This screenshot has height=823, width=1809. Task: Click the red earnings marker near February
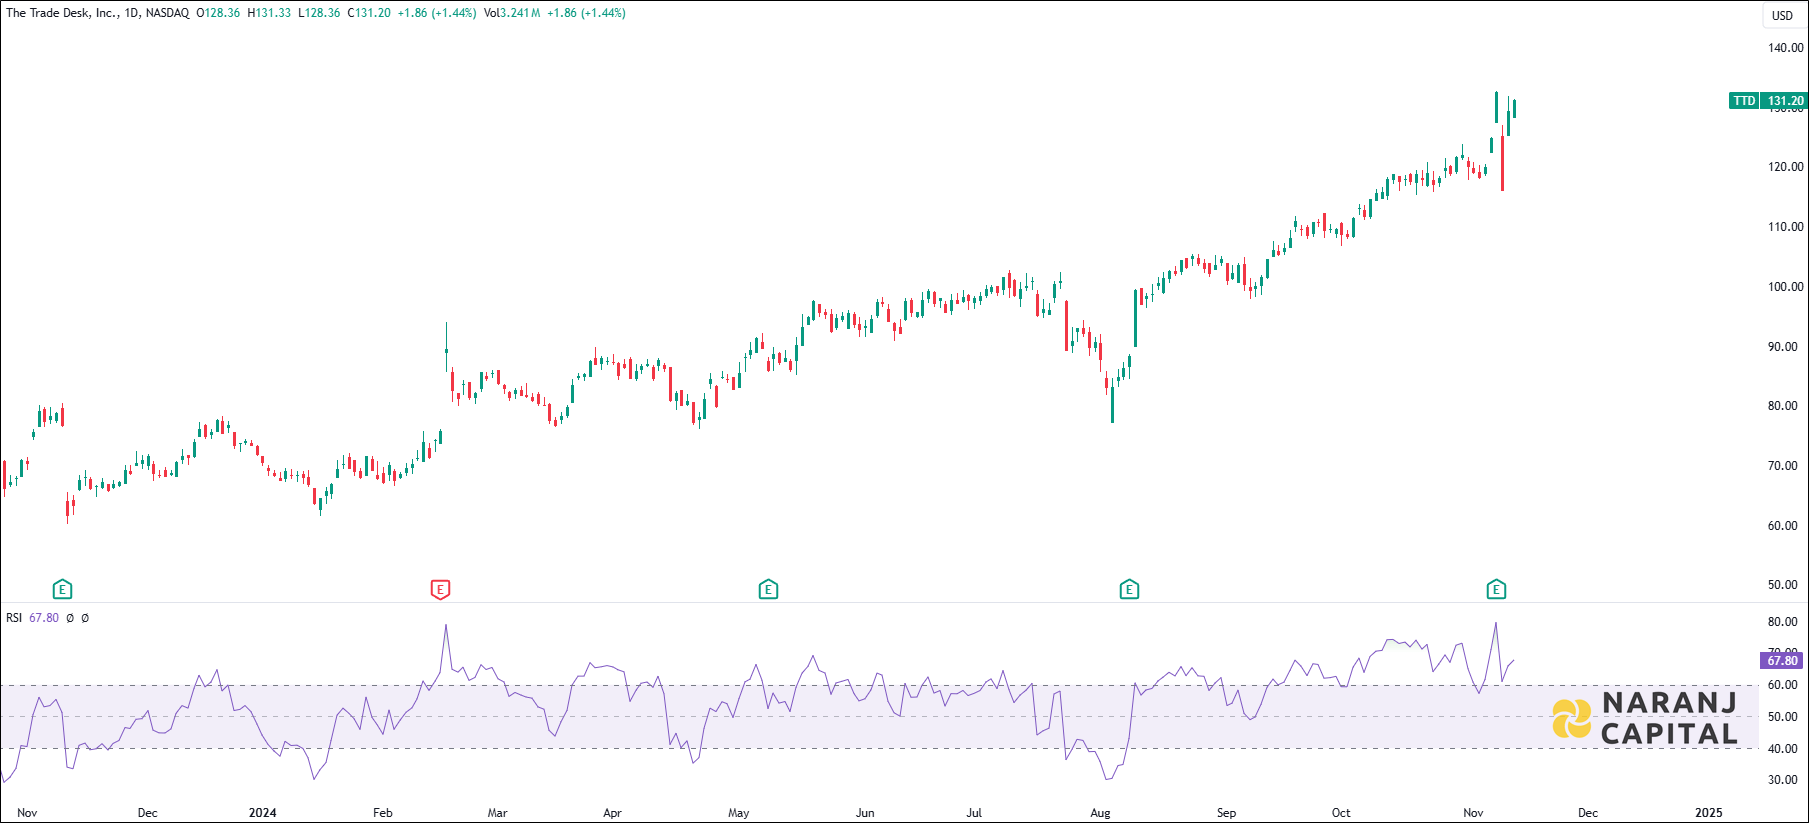click(440, 589)
